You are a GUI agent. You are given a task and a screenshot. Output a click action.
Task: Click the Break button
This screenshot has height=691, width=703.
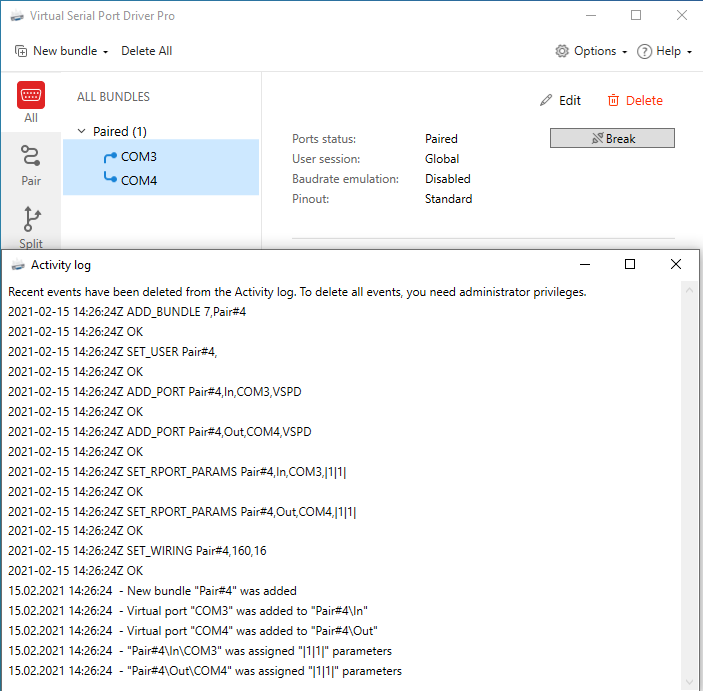(x=612, y=138)
